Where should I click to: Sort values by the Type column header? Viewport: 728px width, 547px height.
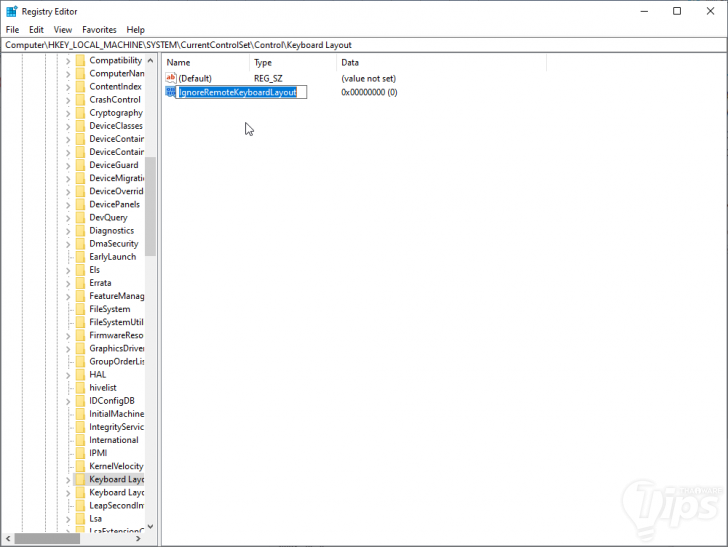point(293,62)
